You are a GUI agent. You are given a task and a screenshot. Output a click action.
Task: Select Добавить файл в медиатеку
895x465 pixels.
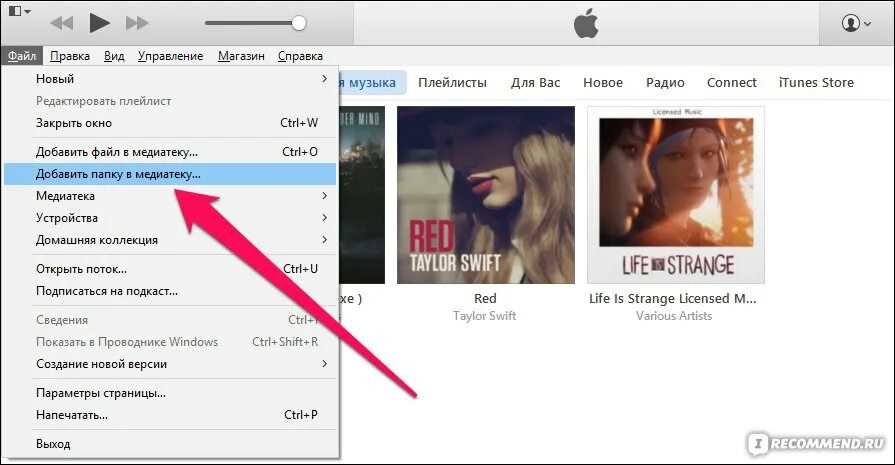click(170, 152)
